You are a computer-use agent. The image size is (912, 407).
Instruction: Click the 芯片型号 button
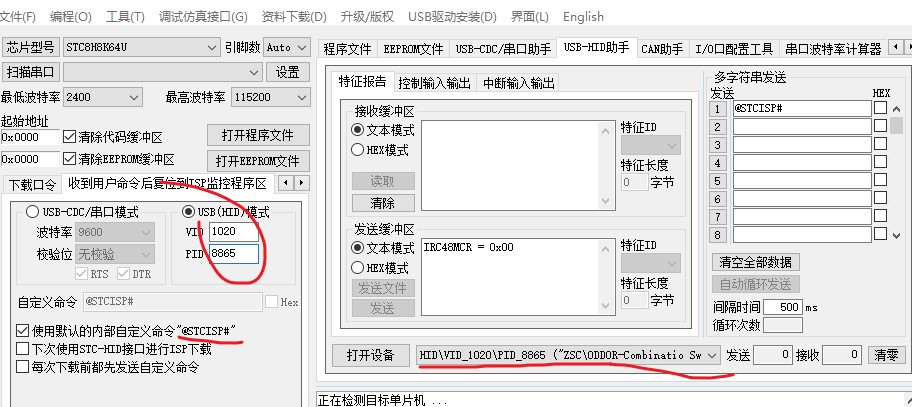pyautogui.click(x=30, y=48)
